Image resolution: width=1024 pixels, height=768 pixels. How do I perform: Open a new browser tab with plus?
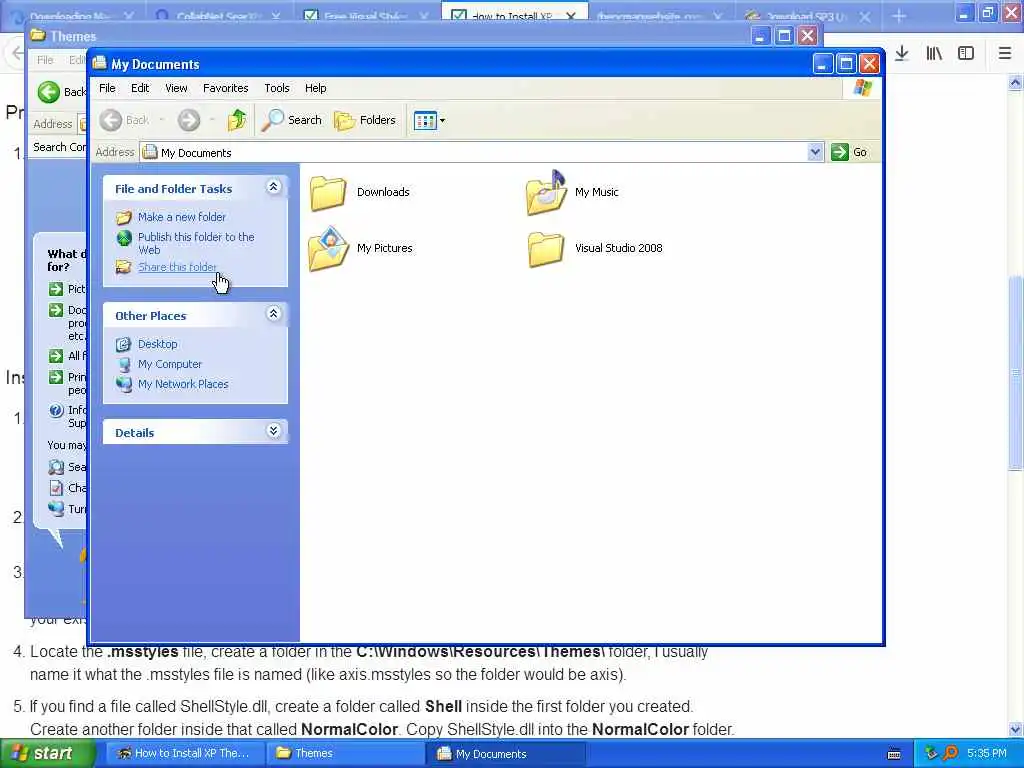click(899, 16)
